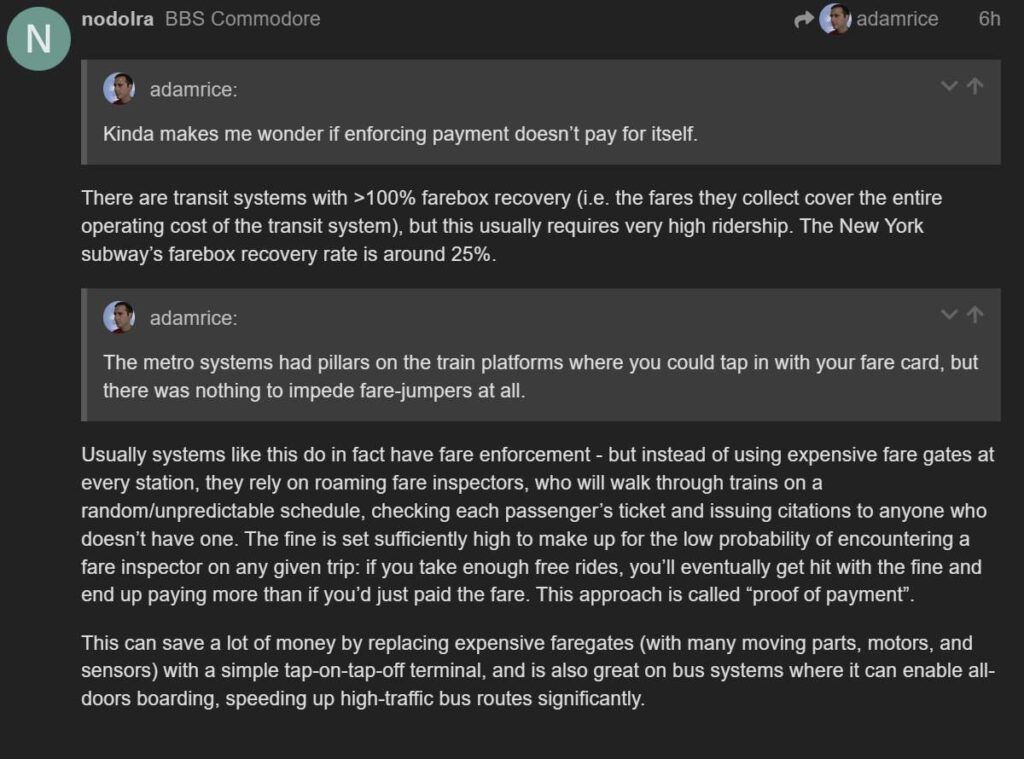Click "adamrice:" title of enforcing payment quote
Screen dimensions: 1024x759
[193, 90]
